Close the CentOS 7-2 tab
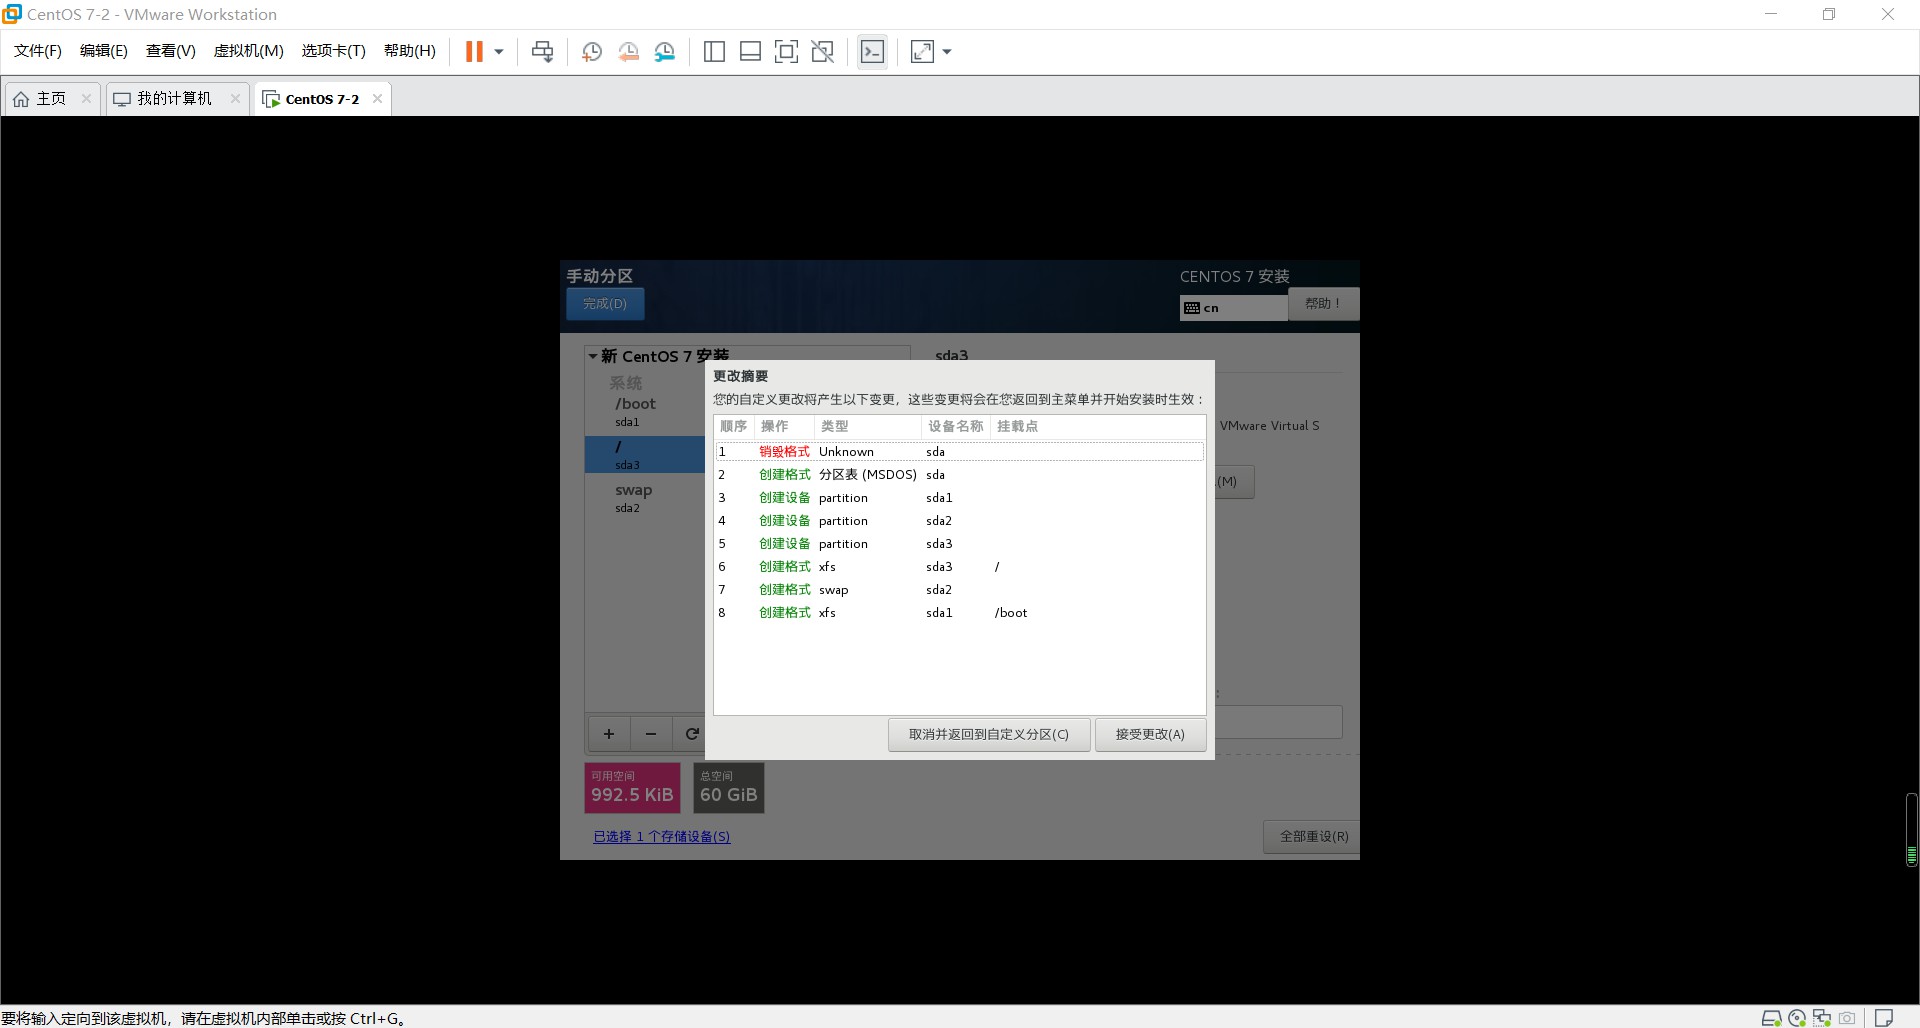 377,98
